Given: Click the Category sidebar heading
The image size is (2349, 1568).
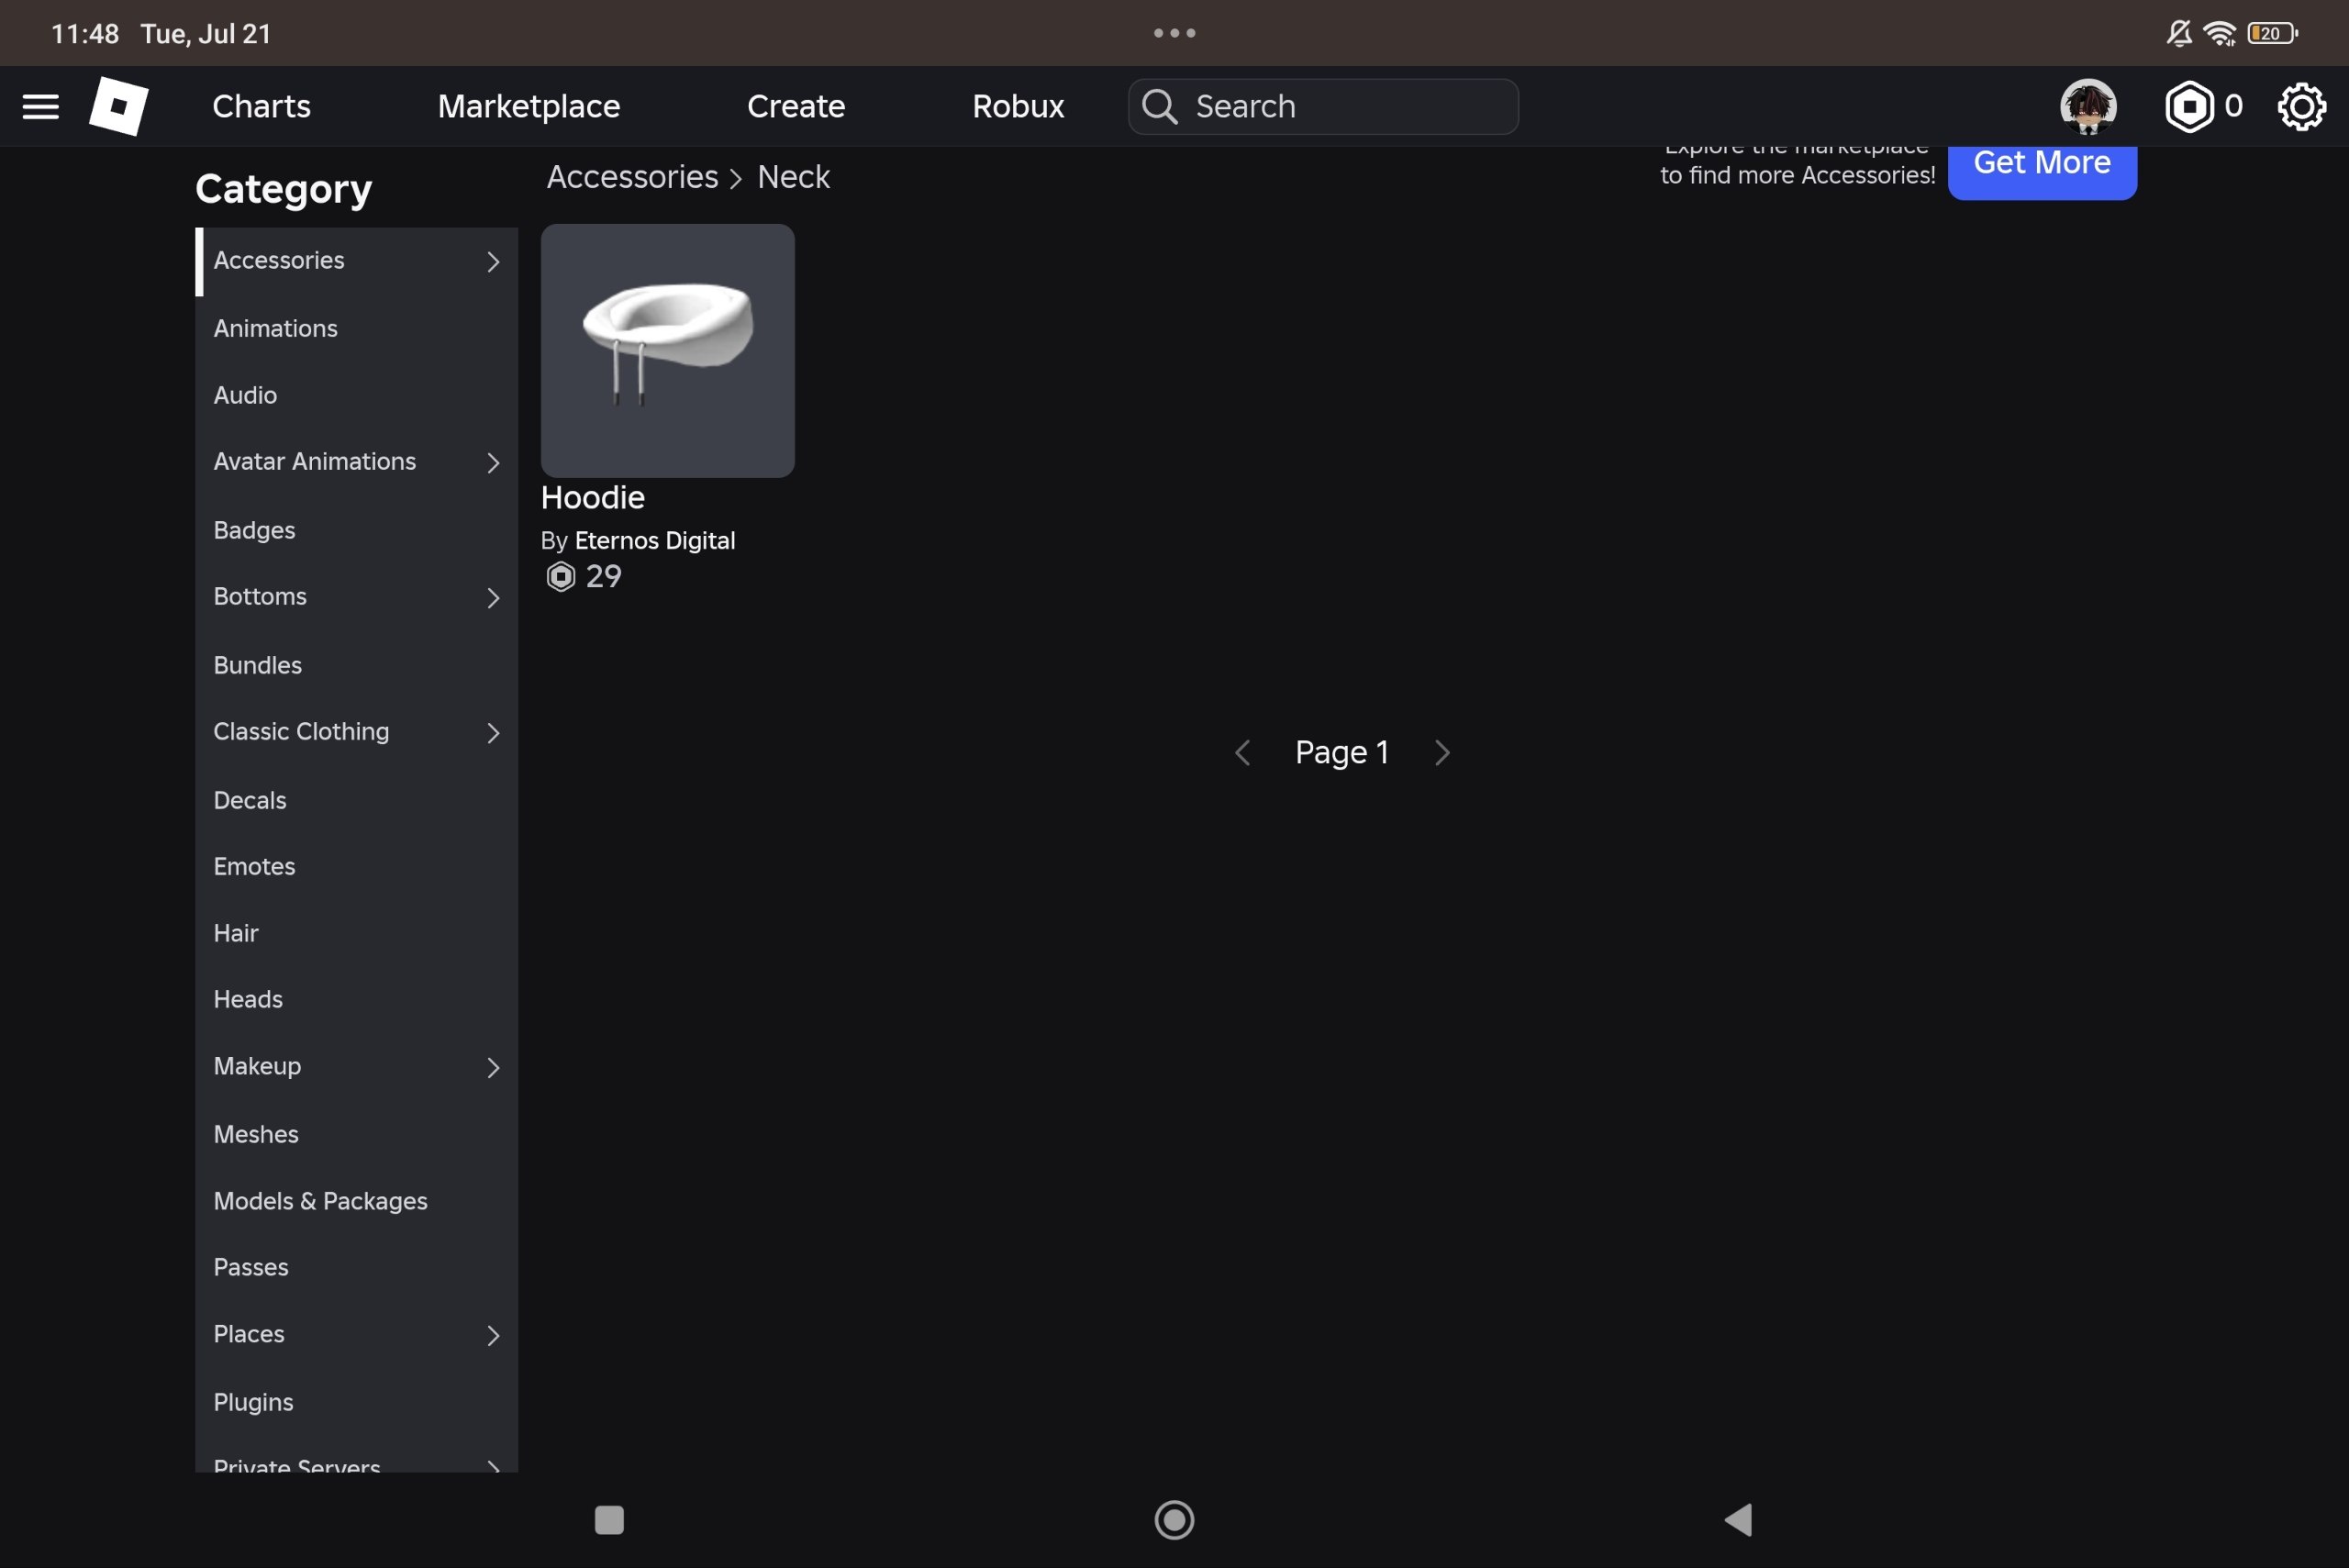Looking at the screenshot, I should coord(284,190).
